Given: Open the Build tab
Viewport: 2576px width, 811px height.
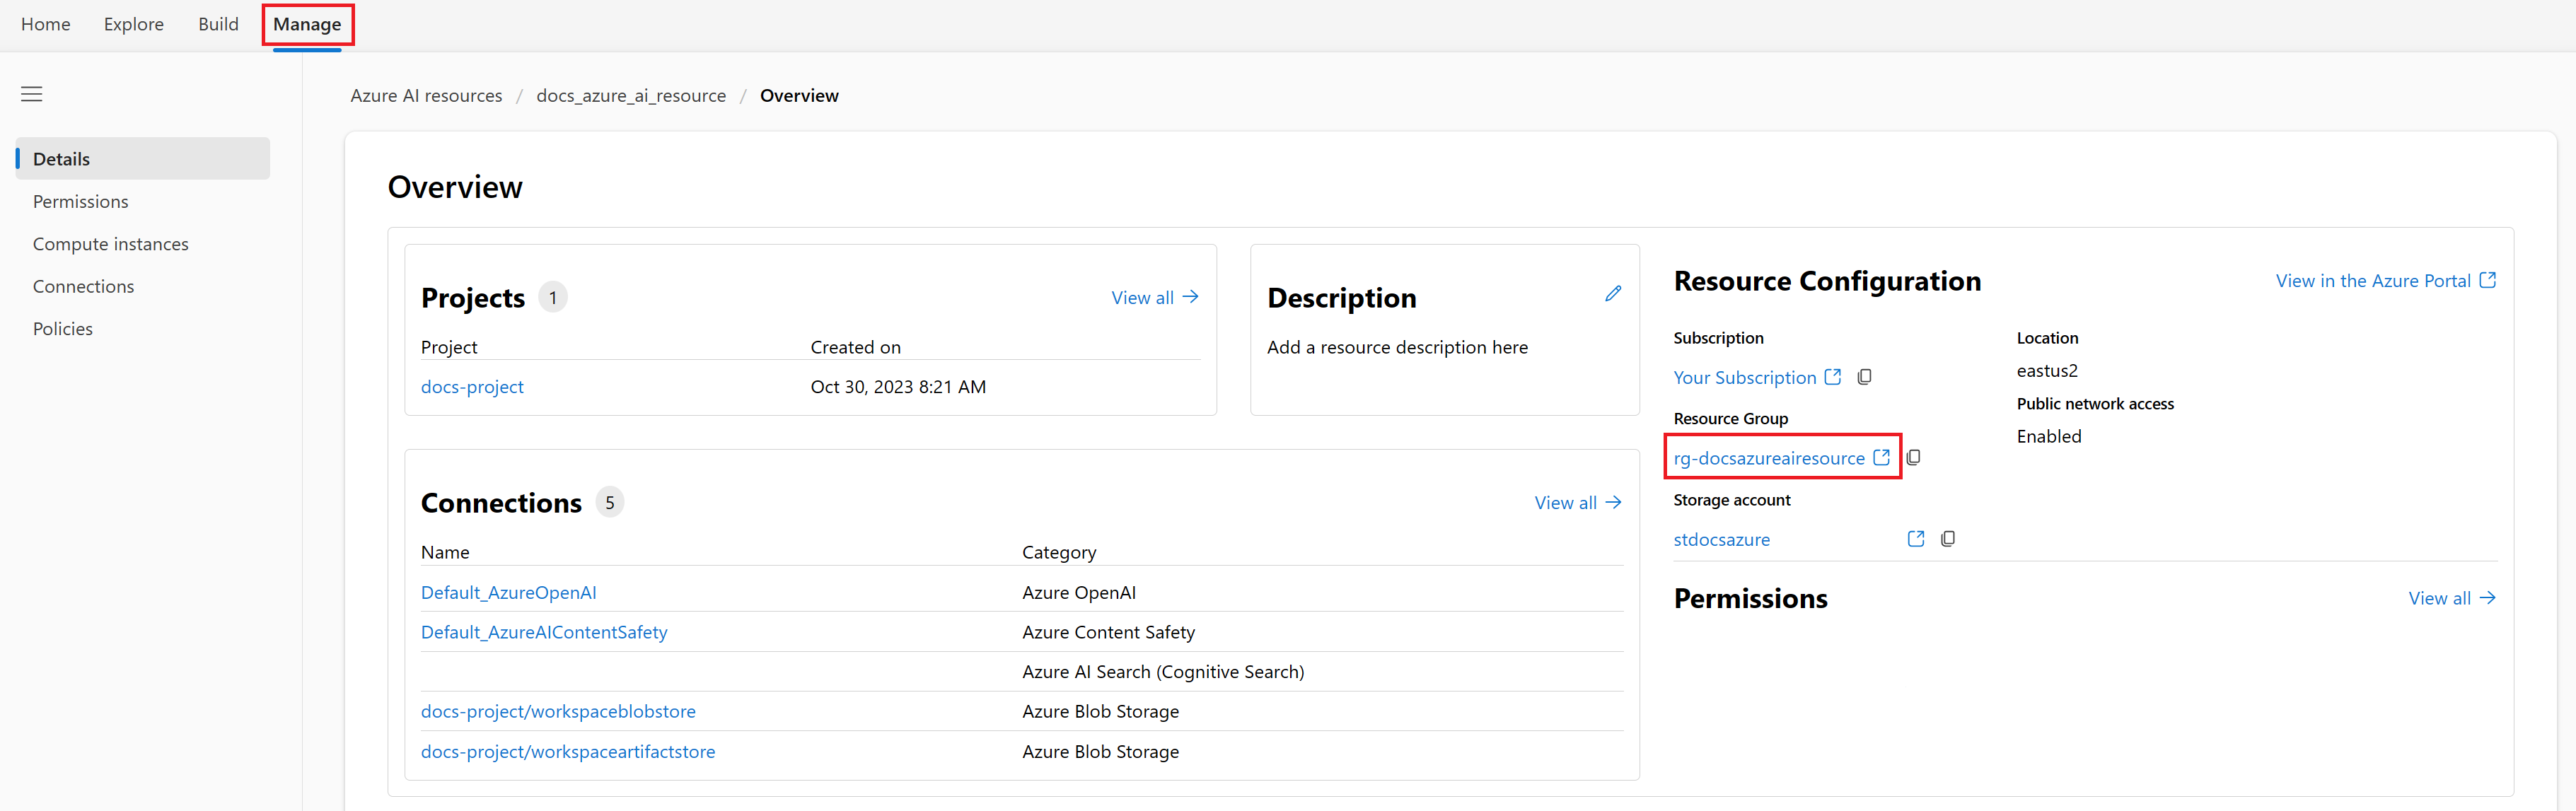Looking at the screenshot, I should (x=218, y=24).
